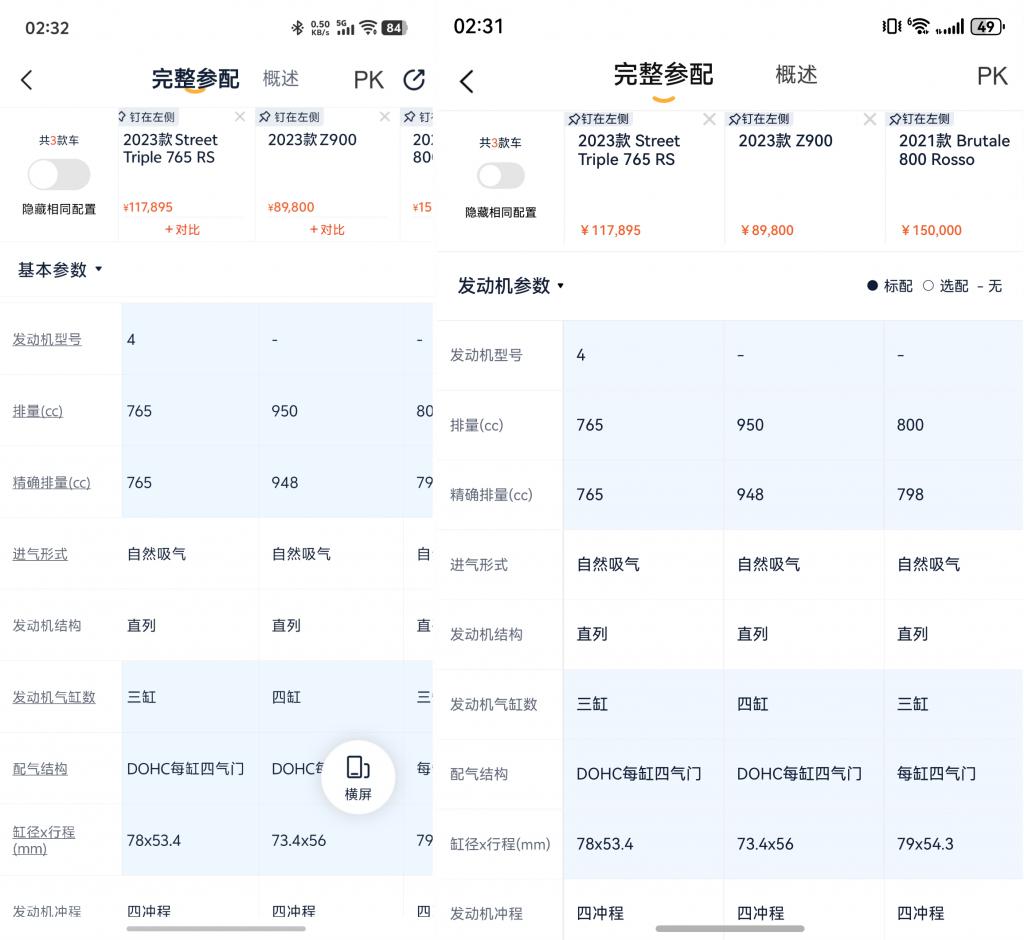Remove Street Triple 765 RS column (right screenshot)
This screenshot has width=1024, height=940.
click(x=709, y=119)
